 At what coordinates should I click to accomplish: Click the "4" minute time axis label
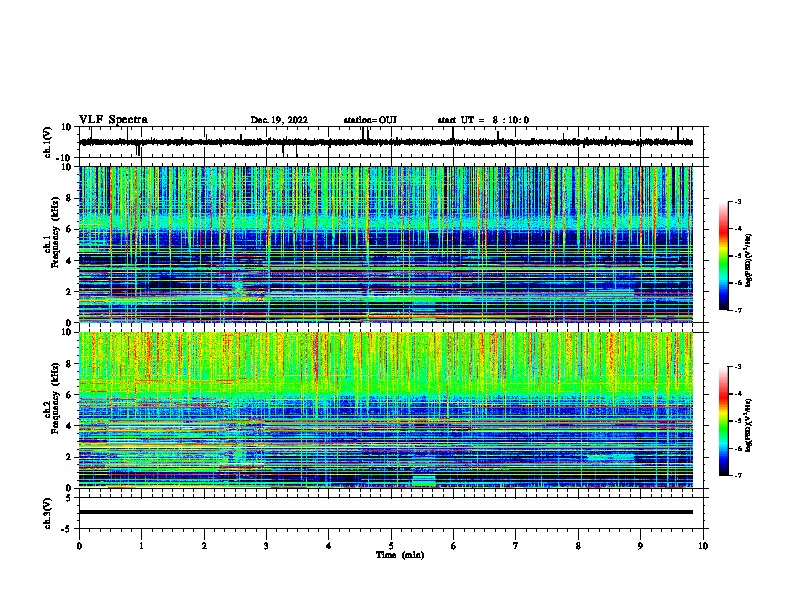tap(329, 546)
